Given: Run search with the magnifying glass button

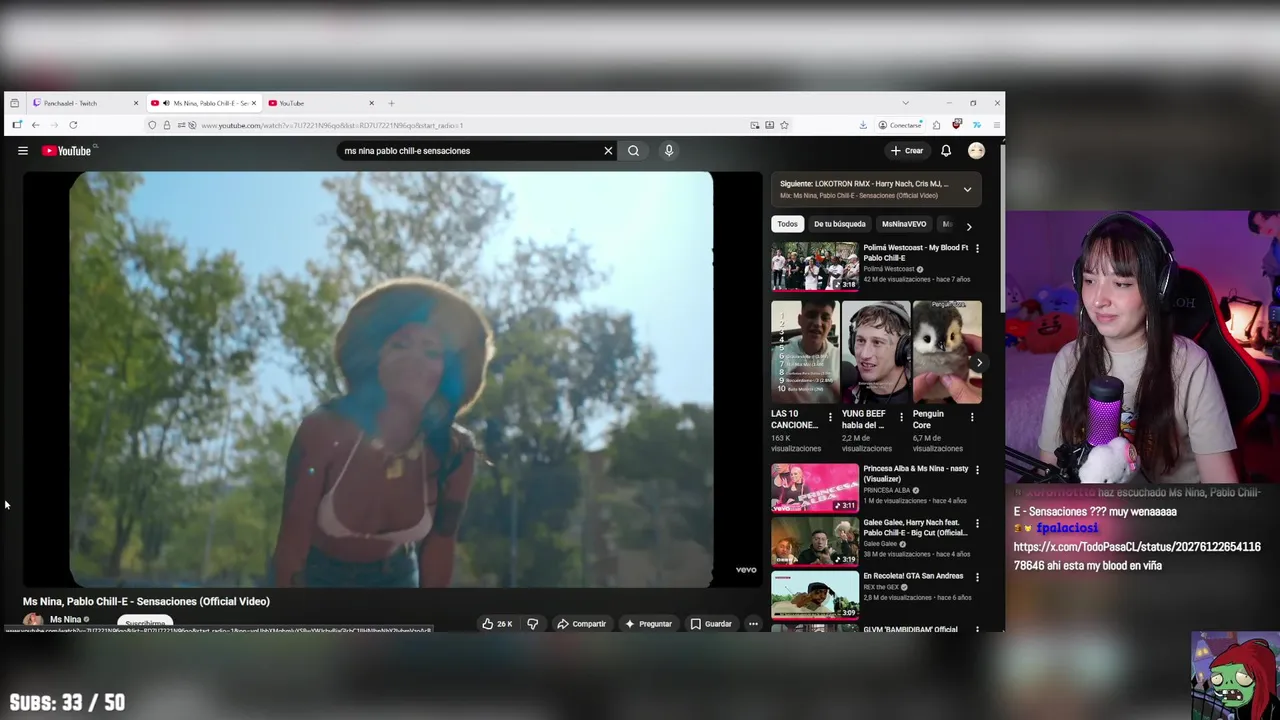Looking at the screenshot, I should point(633,151).
